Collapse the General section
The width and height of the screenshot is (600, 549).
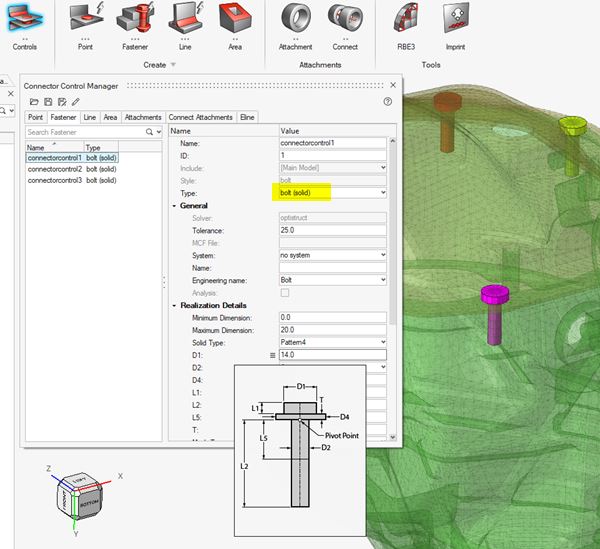click(x=175, y=205)
